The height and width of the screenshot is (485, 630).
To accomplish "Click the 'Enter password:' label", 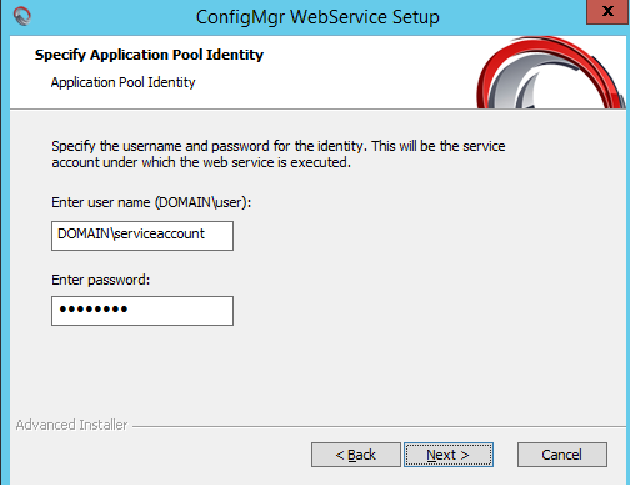I will tap(100, 279).
